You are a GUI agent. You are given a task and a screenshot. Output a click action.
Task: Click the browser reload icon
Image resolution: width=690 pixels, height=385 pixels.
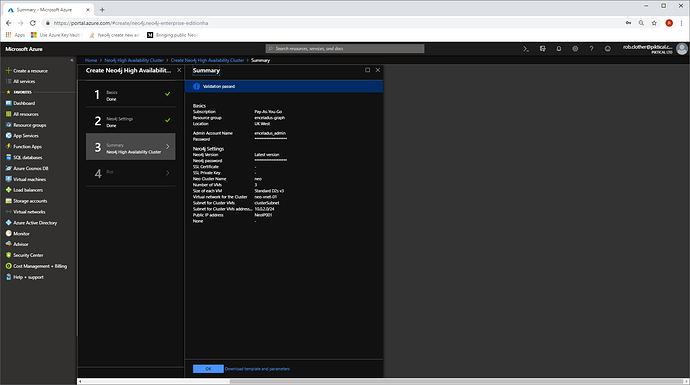coord(33,23)
